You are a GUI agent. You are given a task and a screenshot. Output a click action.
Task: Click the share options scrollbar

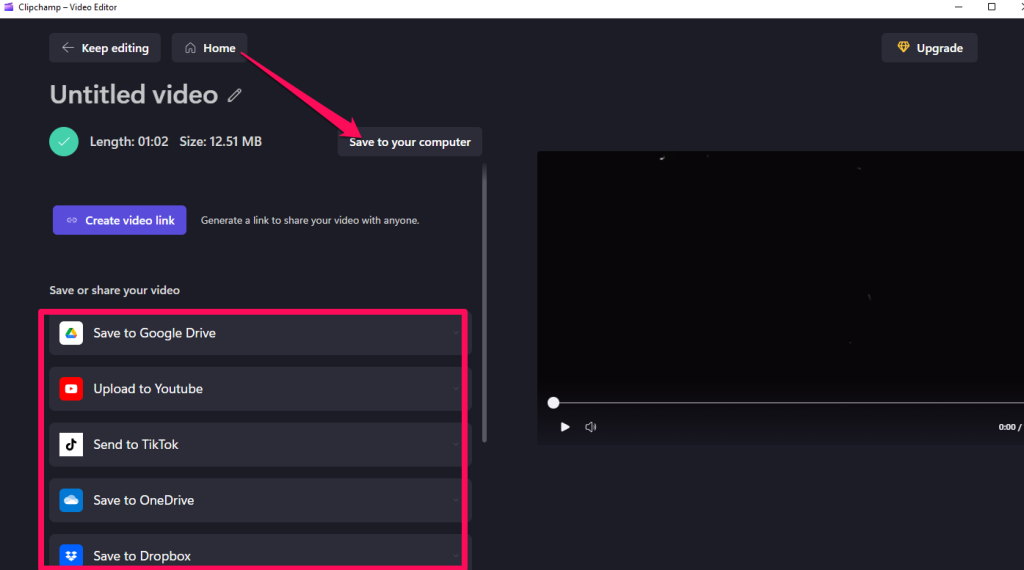click(484, 304)
